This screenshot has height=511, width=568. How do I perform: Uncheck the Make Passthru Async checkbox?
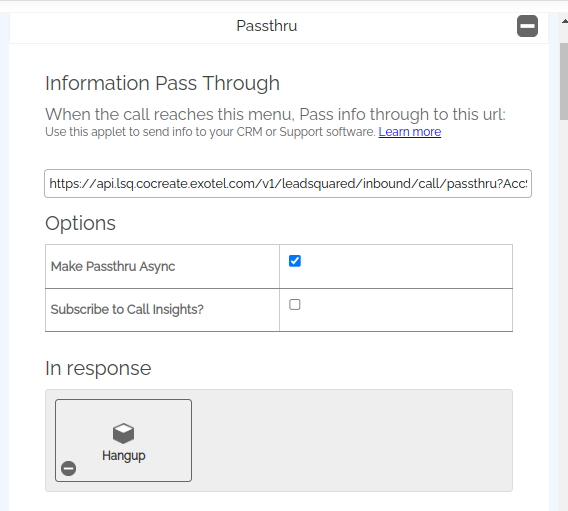(x=295, y=261)
